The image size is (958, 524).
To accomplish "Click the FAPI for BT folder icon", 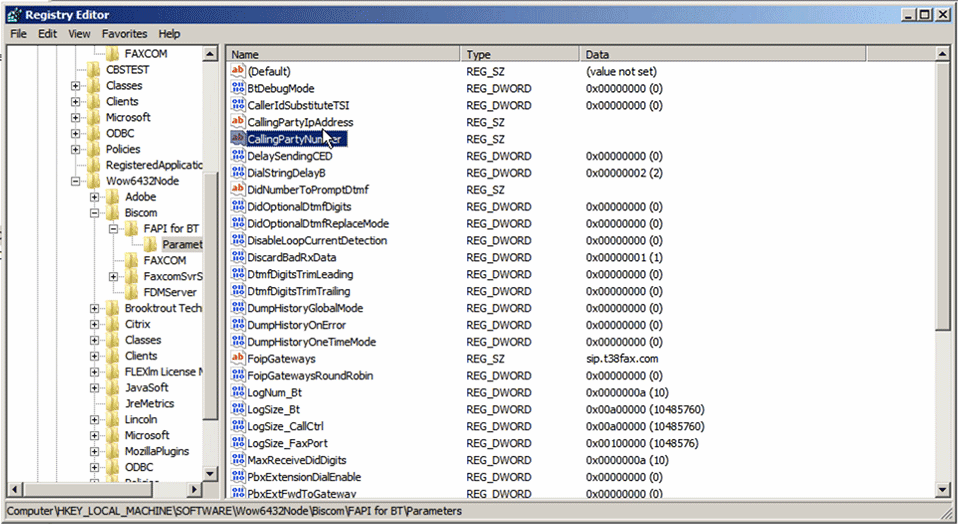I will click(132, 228).
